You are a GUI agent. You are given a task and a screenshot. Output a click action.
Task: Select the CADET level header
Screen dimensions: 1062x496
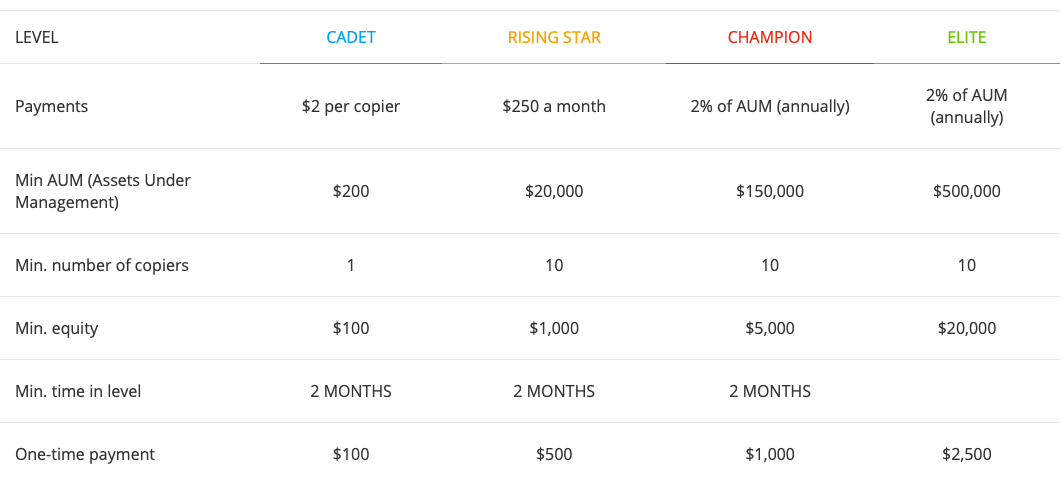click(x=350, y=38)
